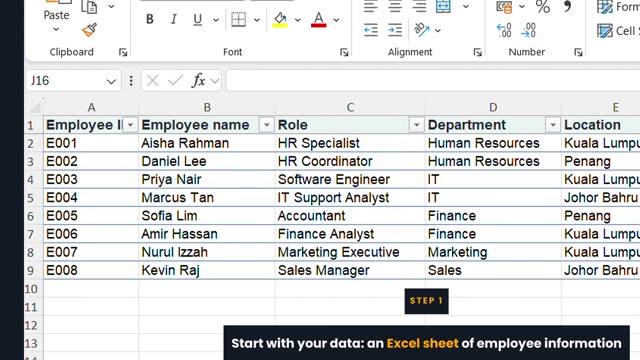Screen dimensions: 640x360
Task: Click the Select All corner triangle
Action: tap(35, 107)
